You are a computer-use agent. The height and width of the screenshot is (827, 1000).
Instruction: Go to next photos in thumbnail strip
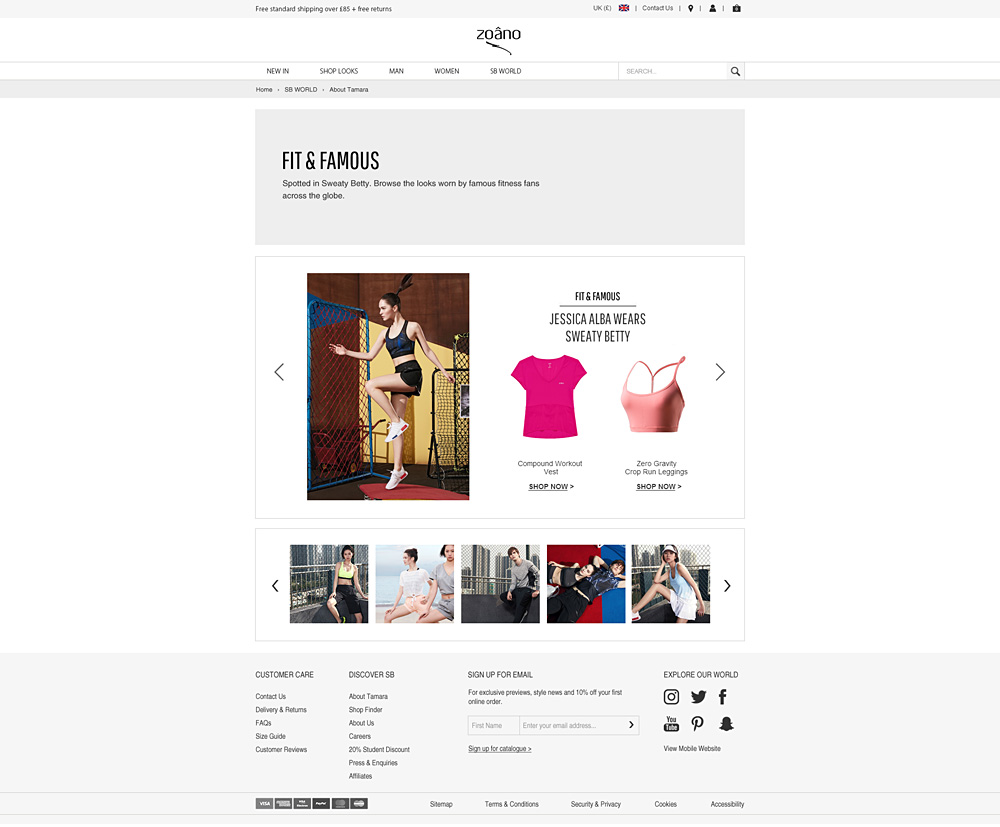click(727, 585)
